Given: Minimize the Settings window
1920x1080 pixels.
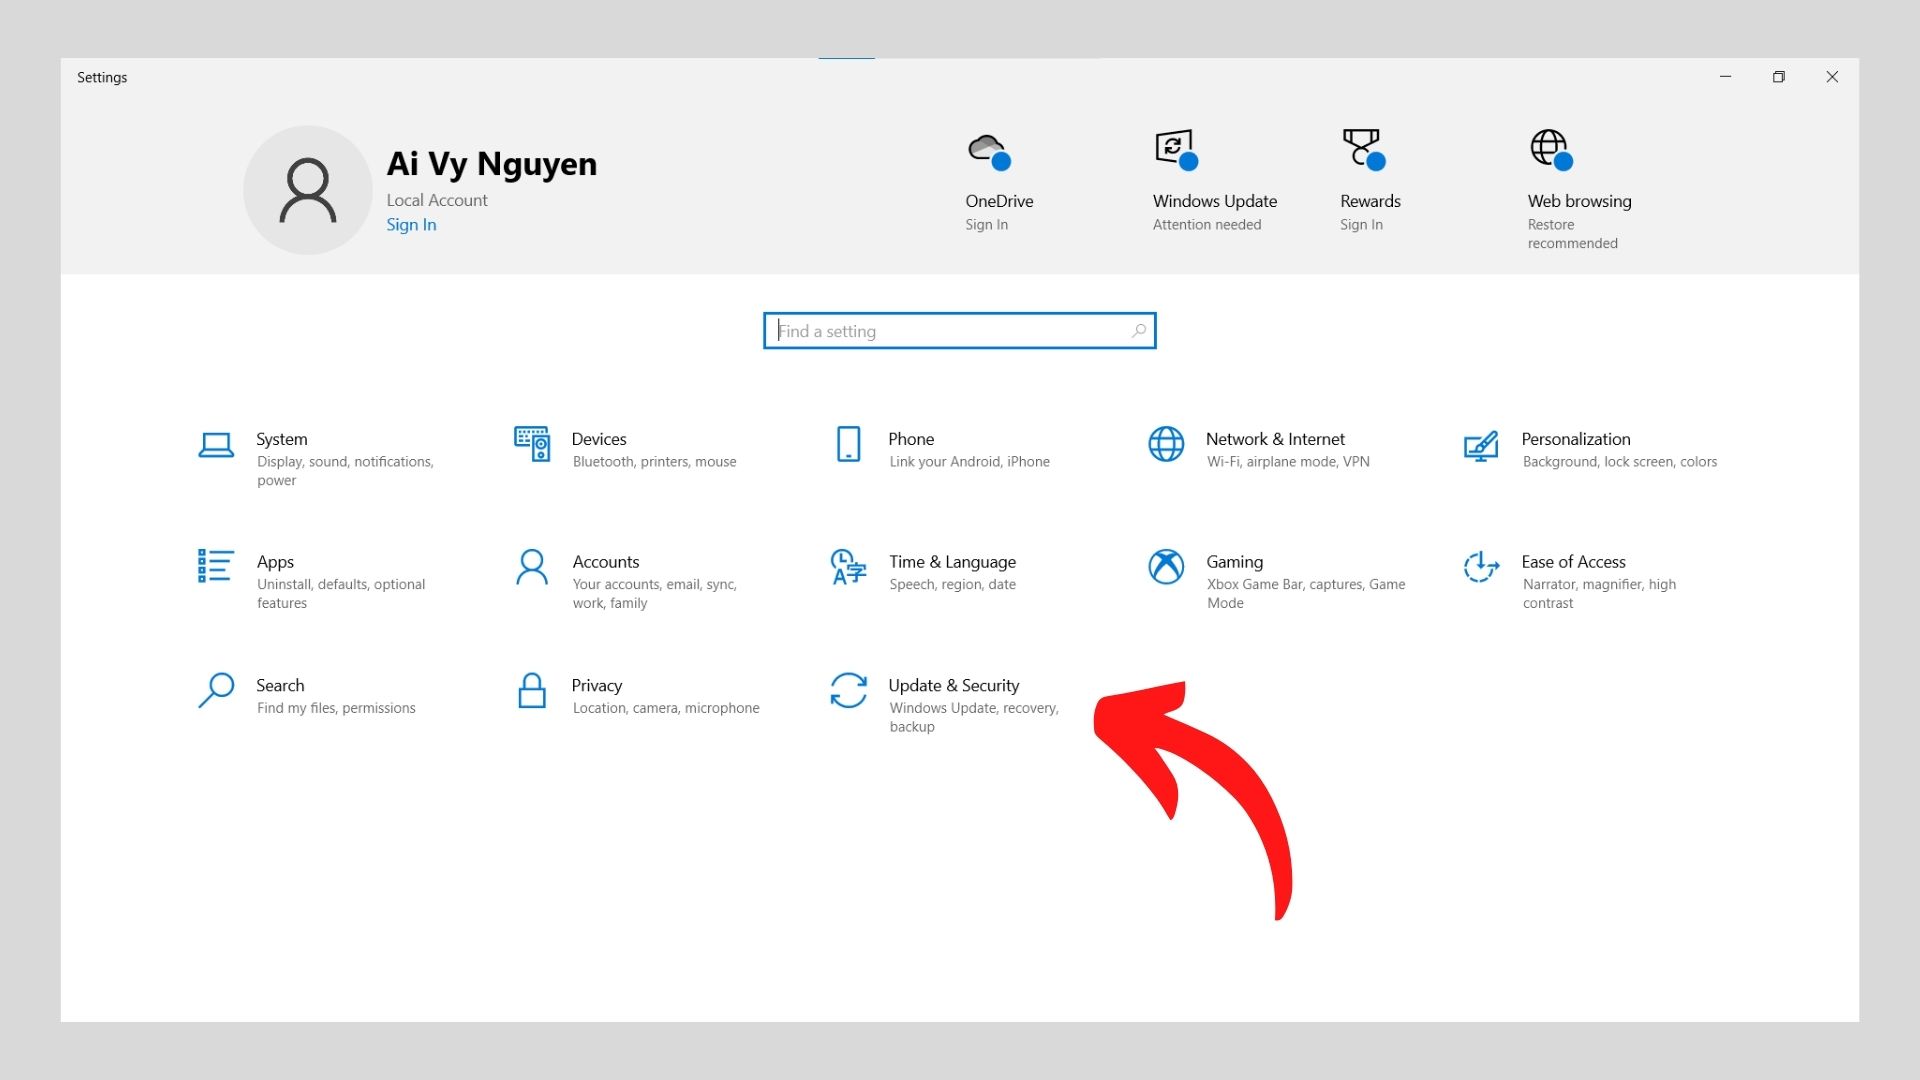Looking at the screenshot, I should pyautogui.click(x=1725, y=77).
